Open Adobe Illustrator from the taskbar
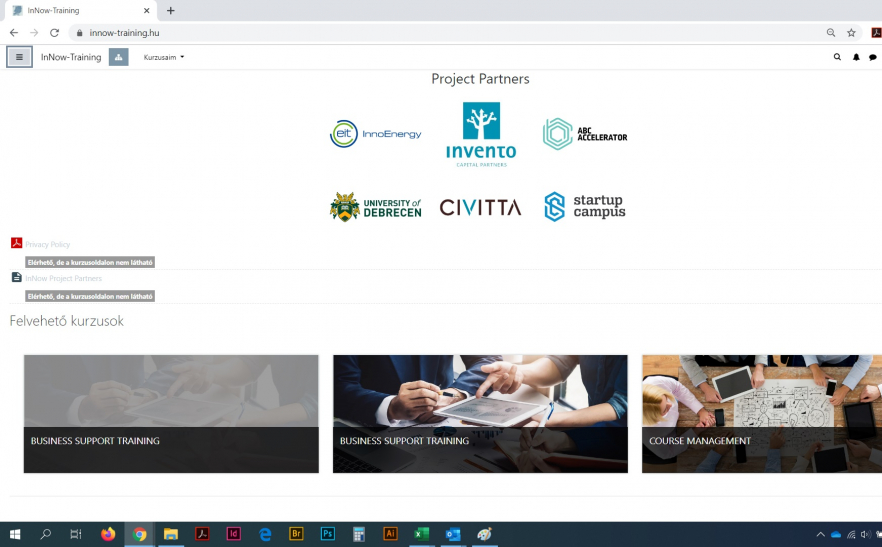The image size is (882, 547). [390, 534]
